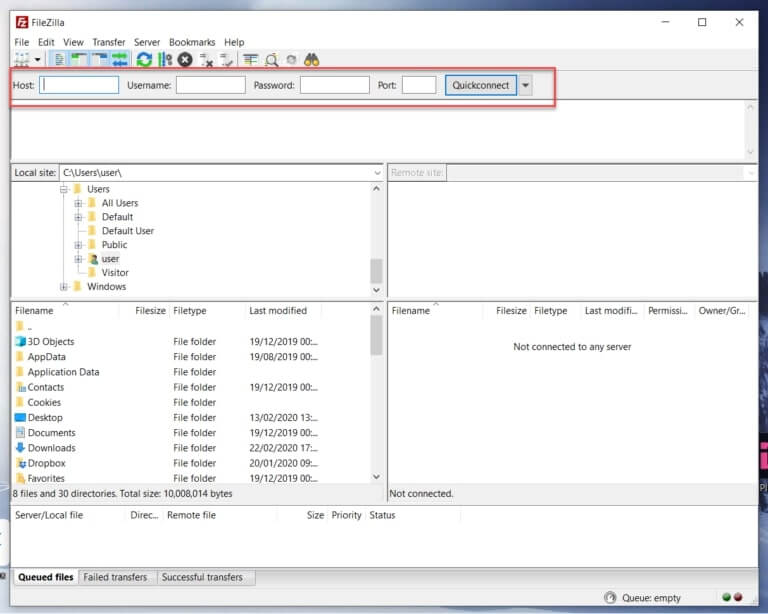Toggle synchronized browsing icon
The height and width of the screenshot is (614, 768).
(x=292, y=60)
